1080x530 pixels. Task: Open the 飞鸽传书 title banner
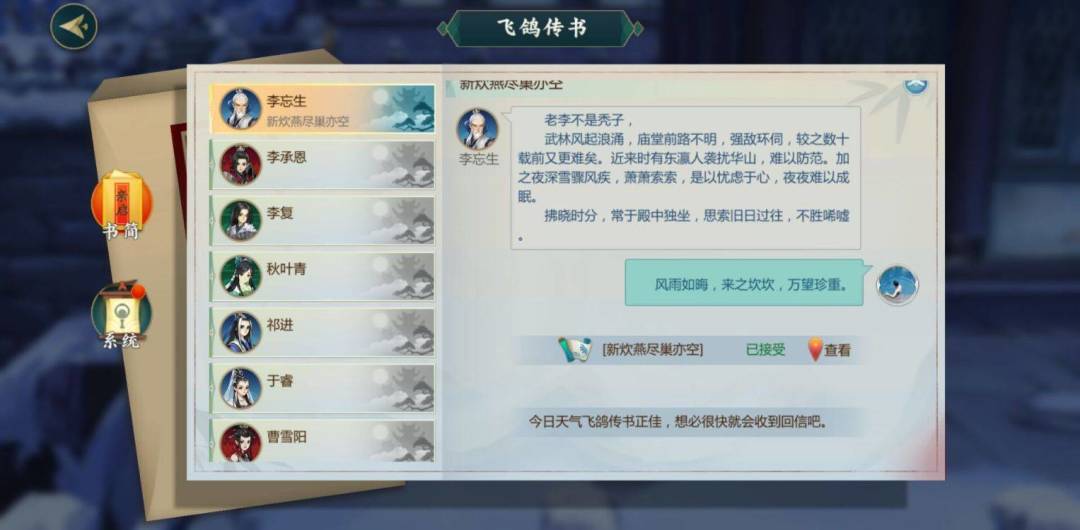pos(541,28)
